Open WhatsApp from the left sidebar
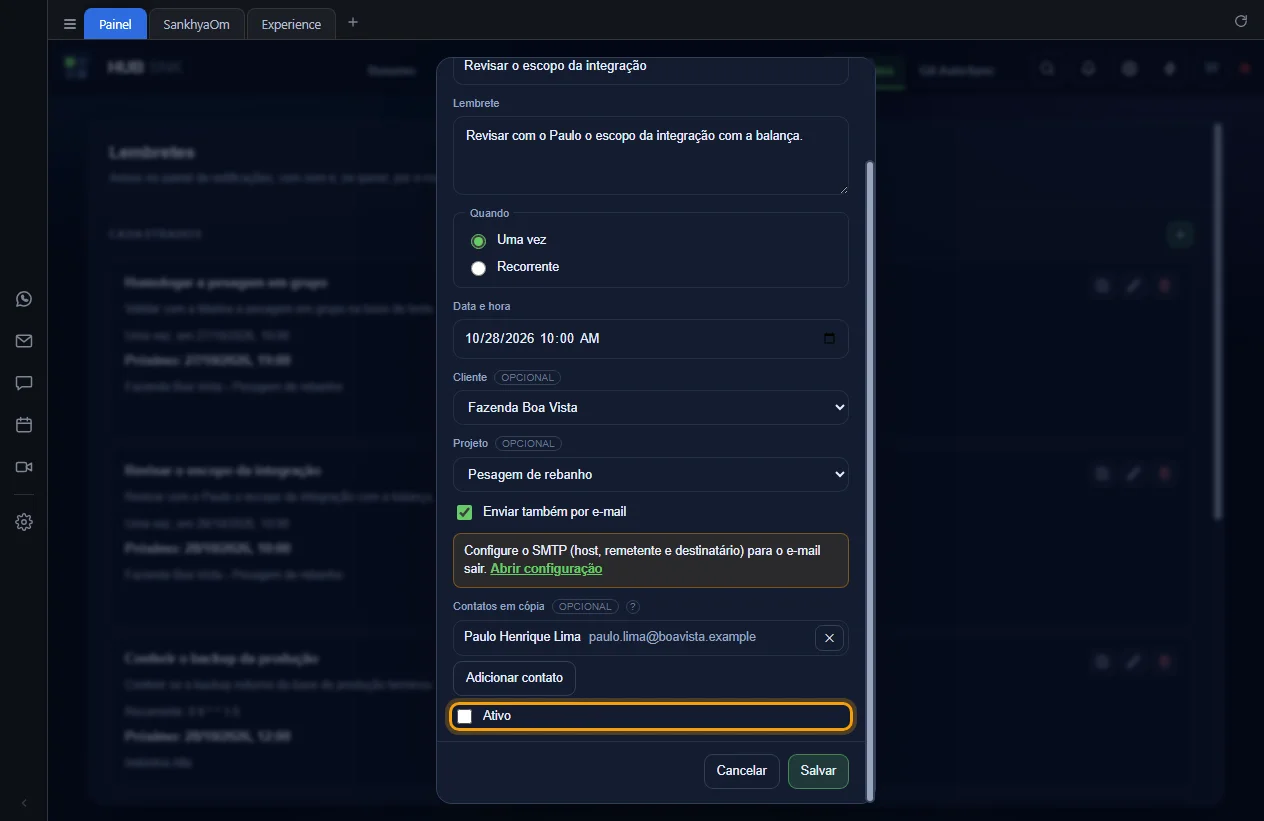This screenshot has height=821, width=1264. point(24,299)
